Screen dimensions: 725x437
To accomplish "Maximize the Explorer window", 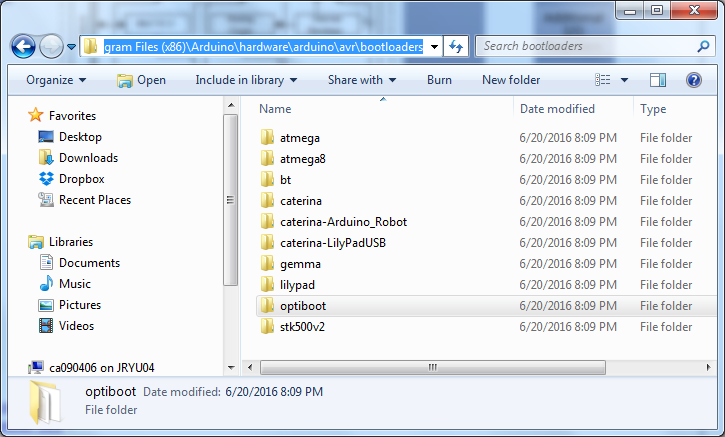I will (x=657, y=11).
